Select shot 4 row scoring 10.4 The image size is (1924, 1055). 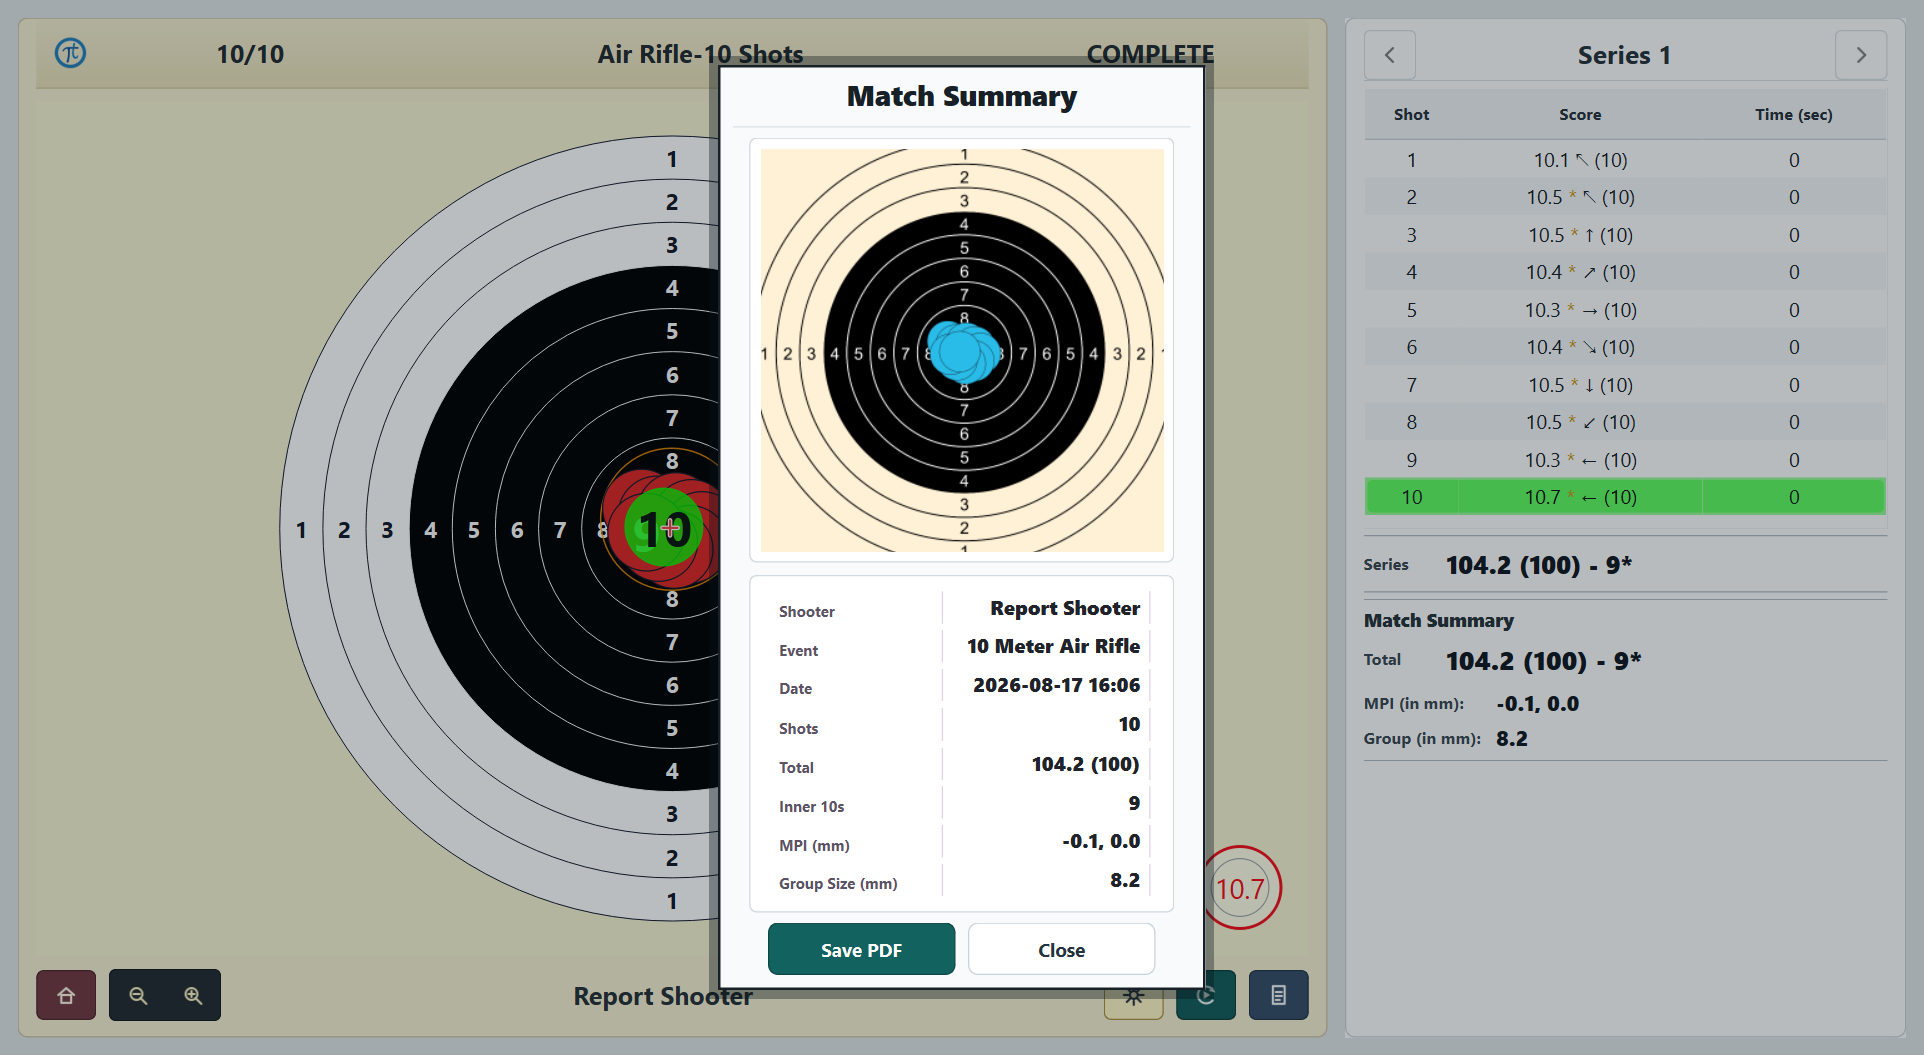click(x=1625, y=272)
